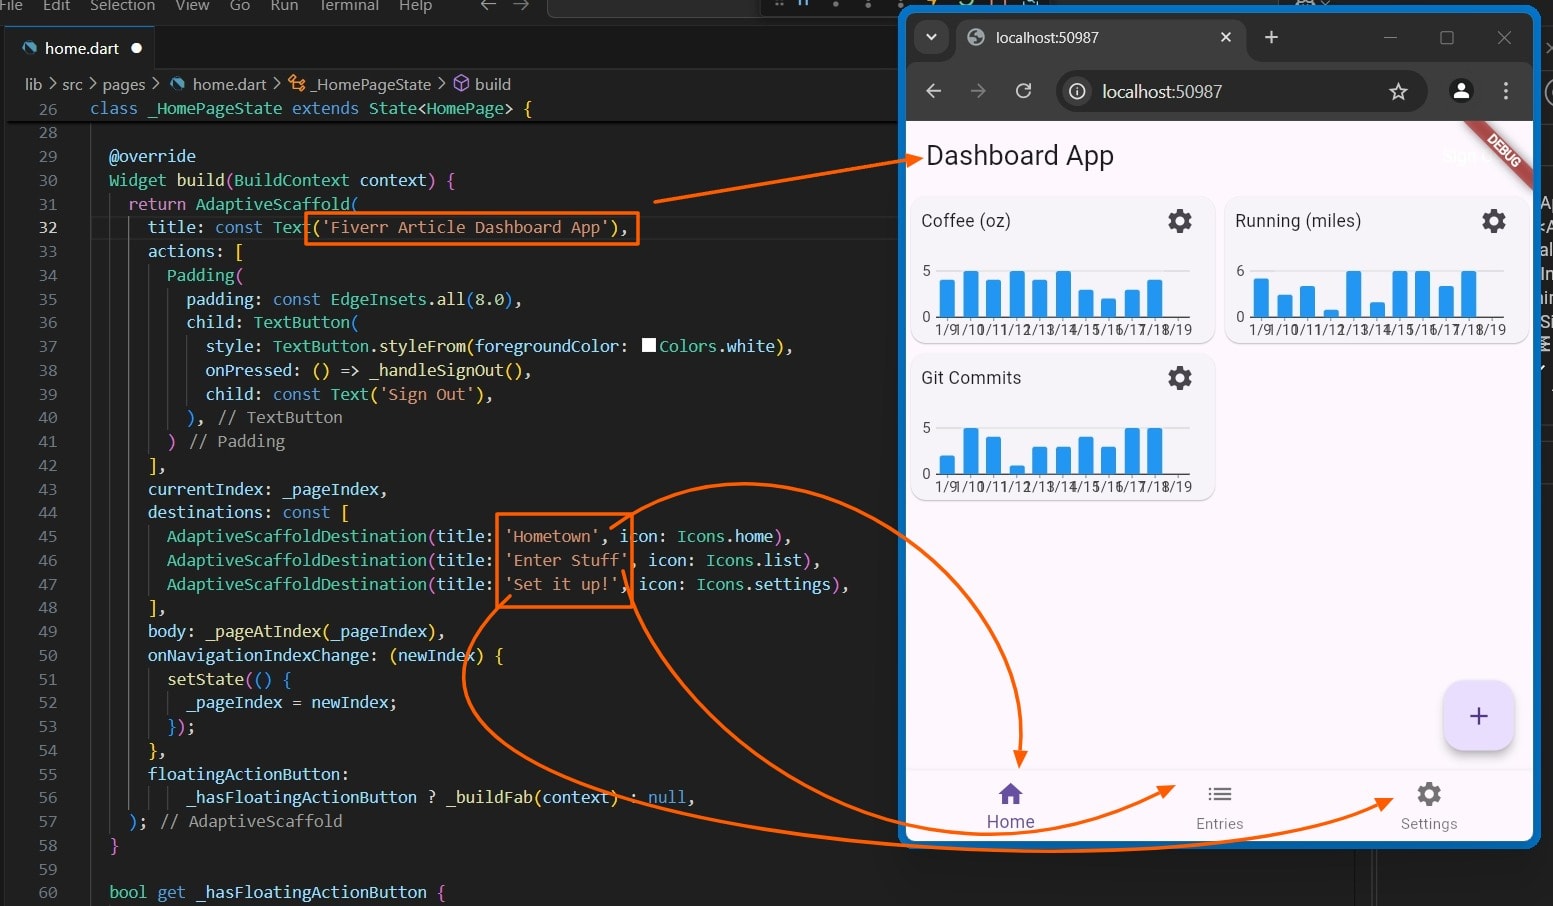The height and width of the screenshot is (906, 1553).
Task: Open a new Chrome tab
Action: [1271, 37]
